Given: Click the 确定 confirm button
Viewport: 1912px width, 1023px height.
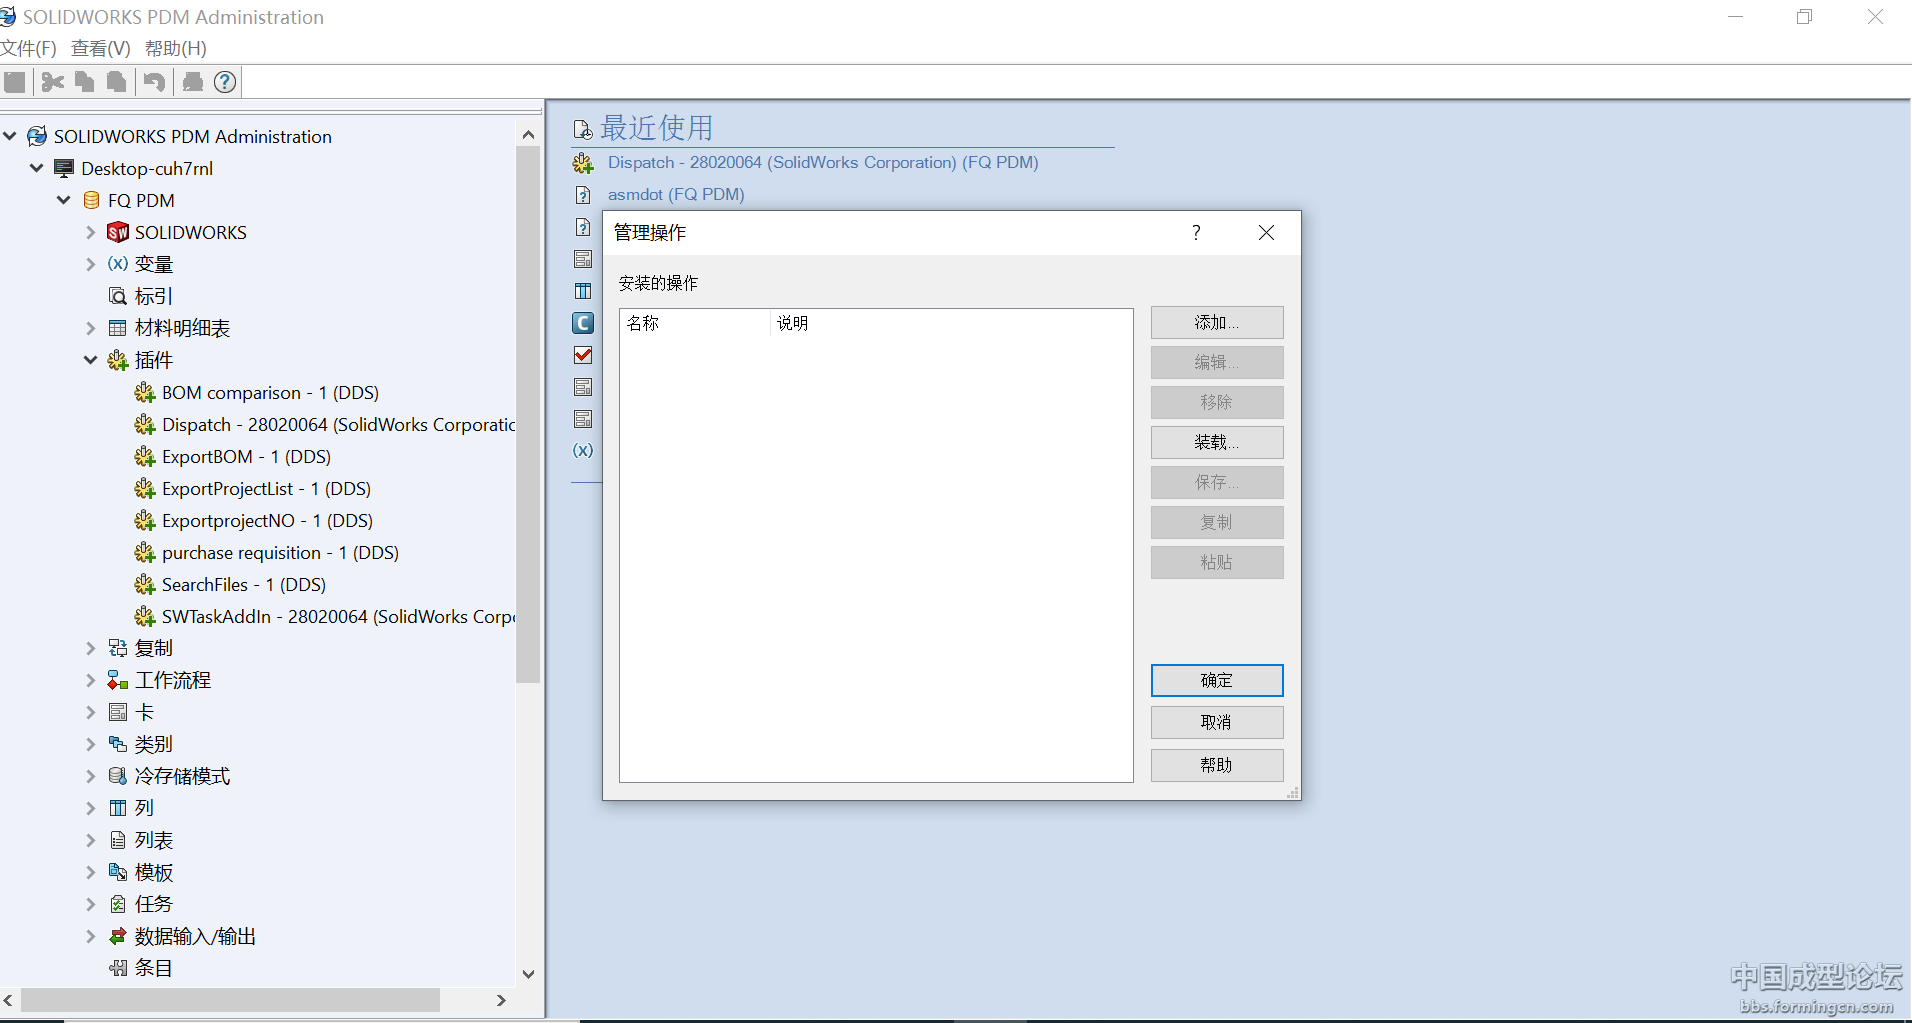Looking at the screenshot, I should point(1216,681).
